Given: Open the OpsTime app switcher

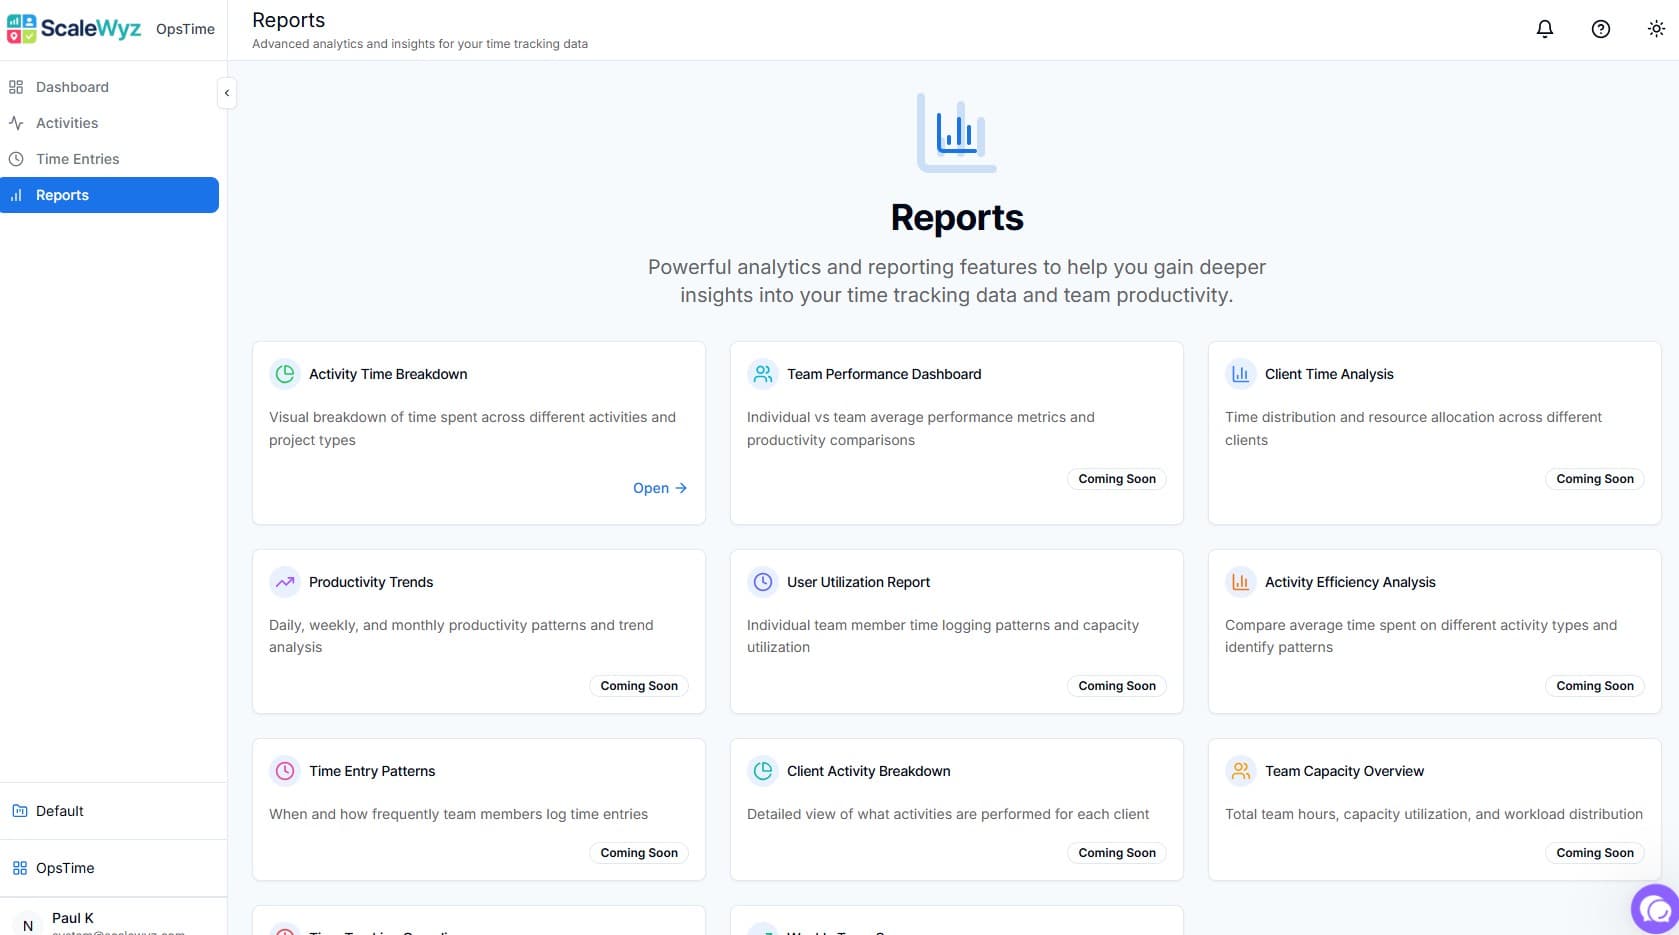Looking at the screenshot, I should point(65,868).
